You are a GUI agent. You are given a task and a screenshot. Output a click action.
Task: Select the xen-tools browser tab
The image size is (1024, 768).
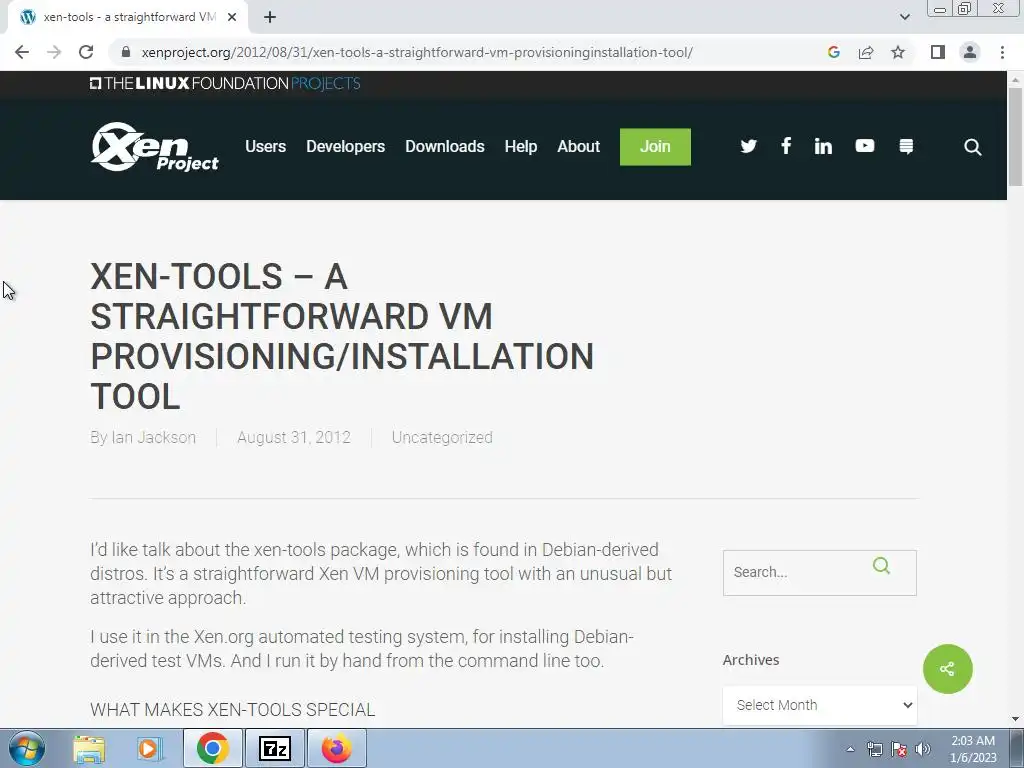[127, 18]
